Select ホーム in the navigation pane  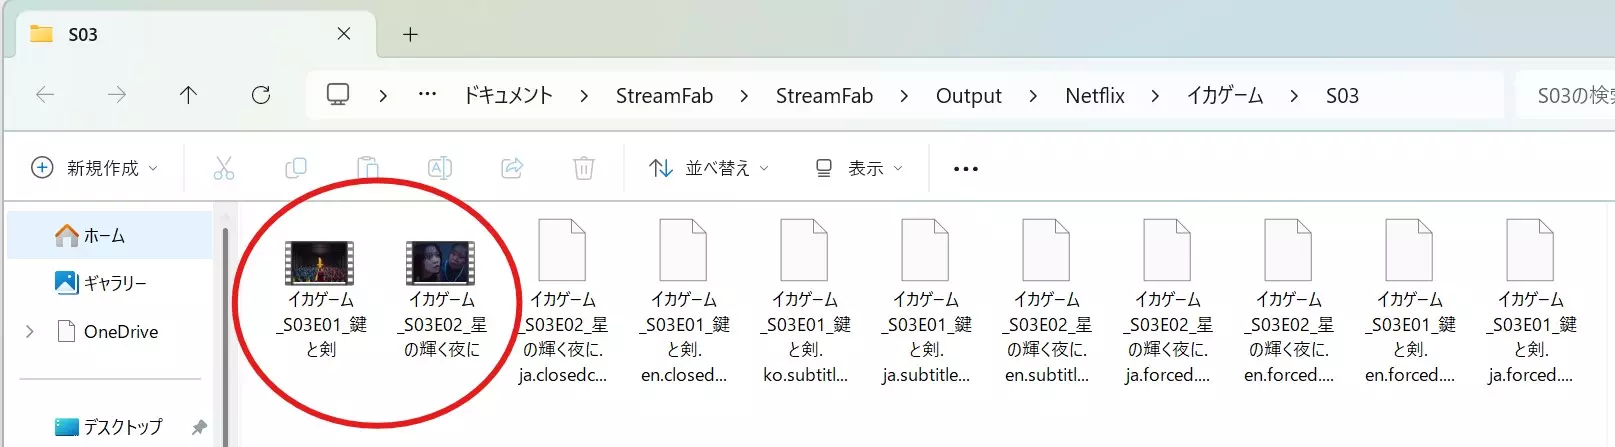click(110, 236)
